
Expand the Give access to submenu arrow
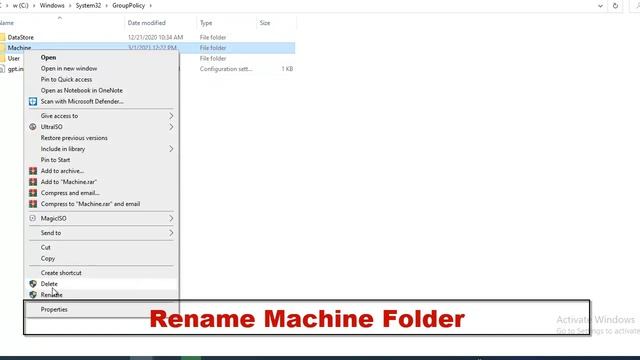171,116
